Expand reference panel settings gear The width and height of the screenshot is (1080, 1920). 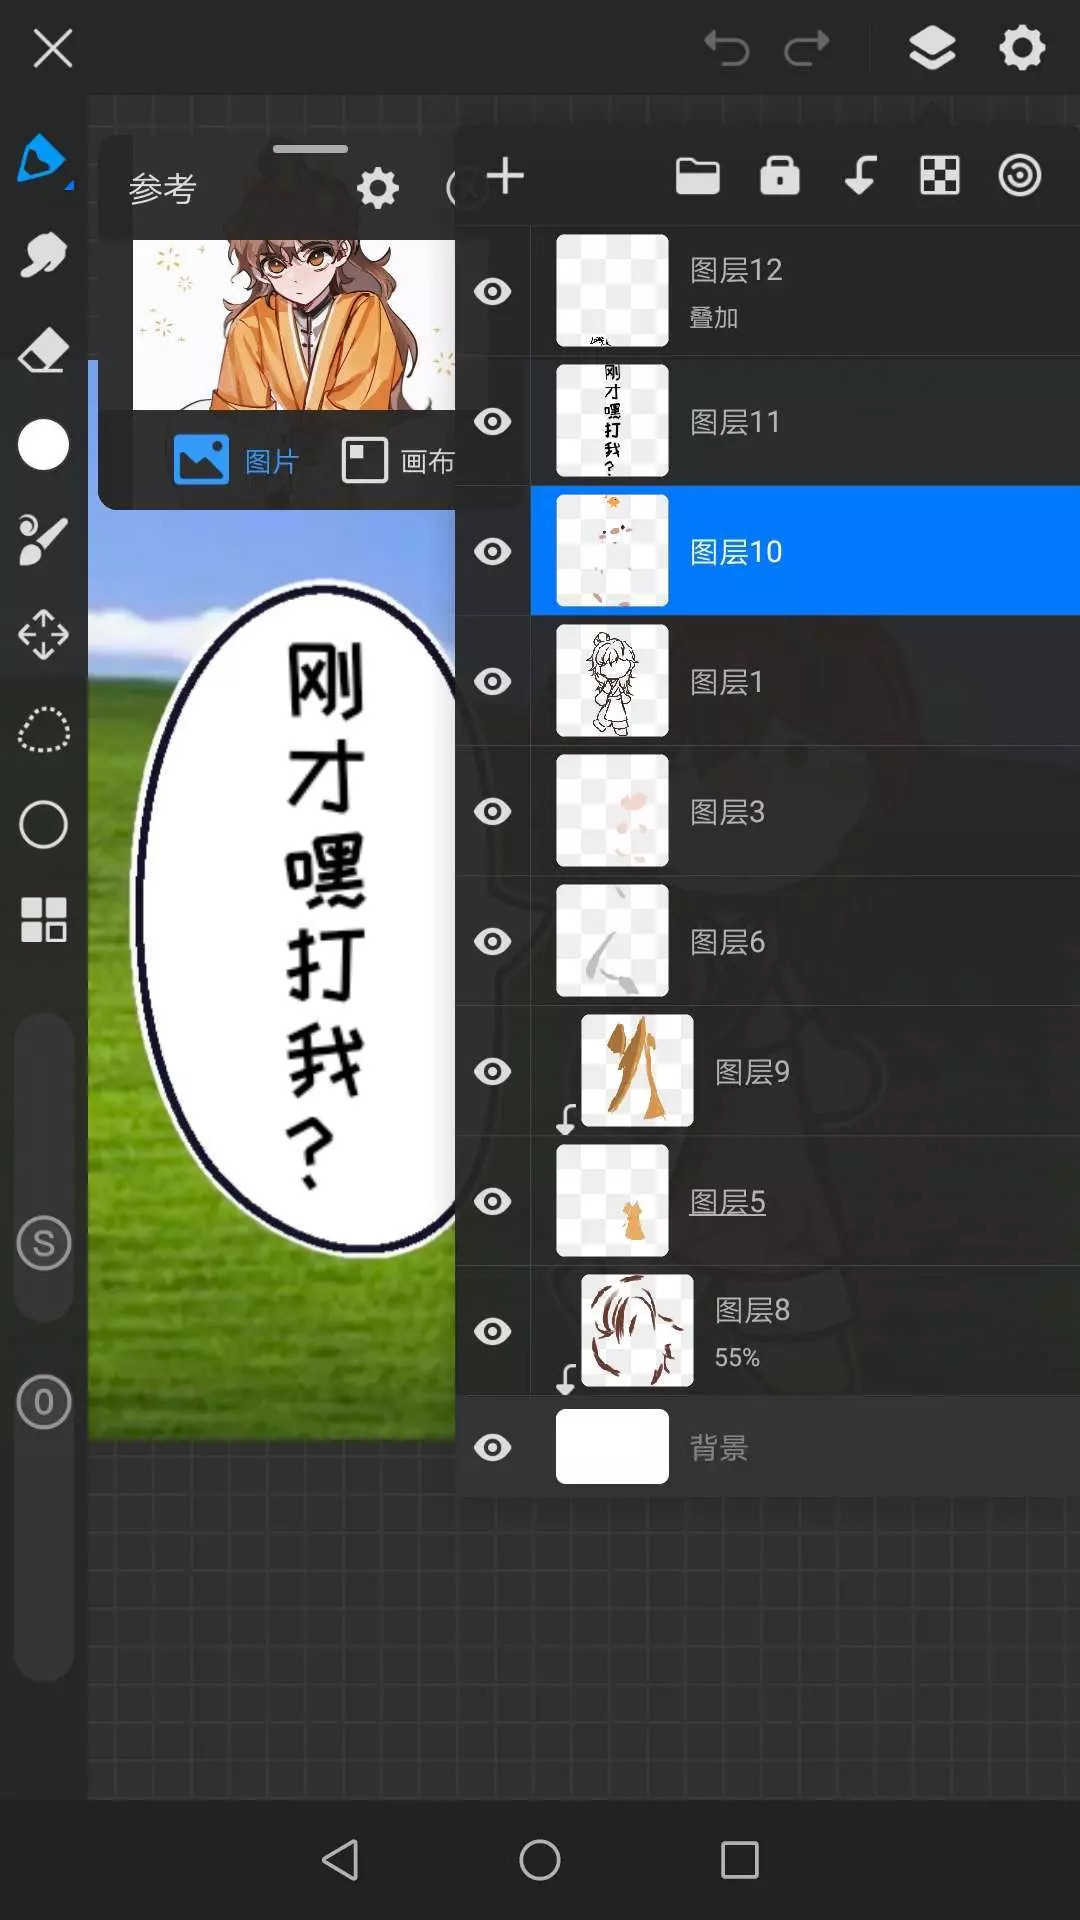click(378, 188)
